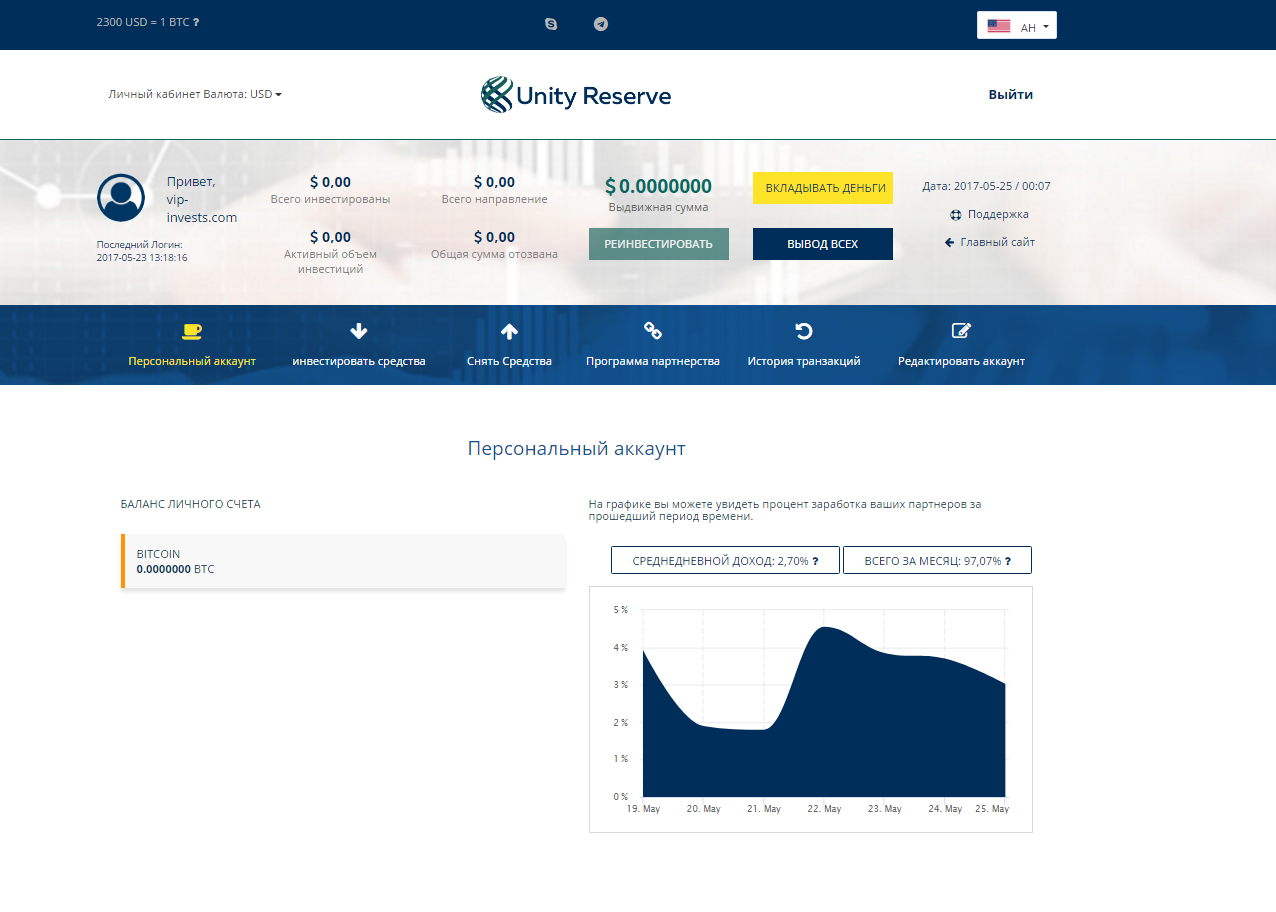
Task: Select the edit pencil icon for Редактировать аккаунт
Action: tap(960, 330)
